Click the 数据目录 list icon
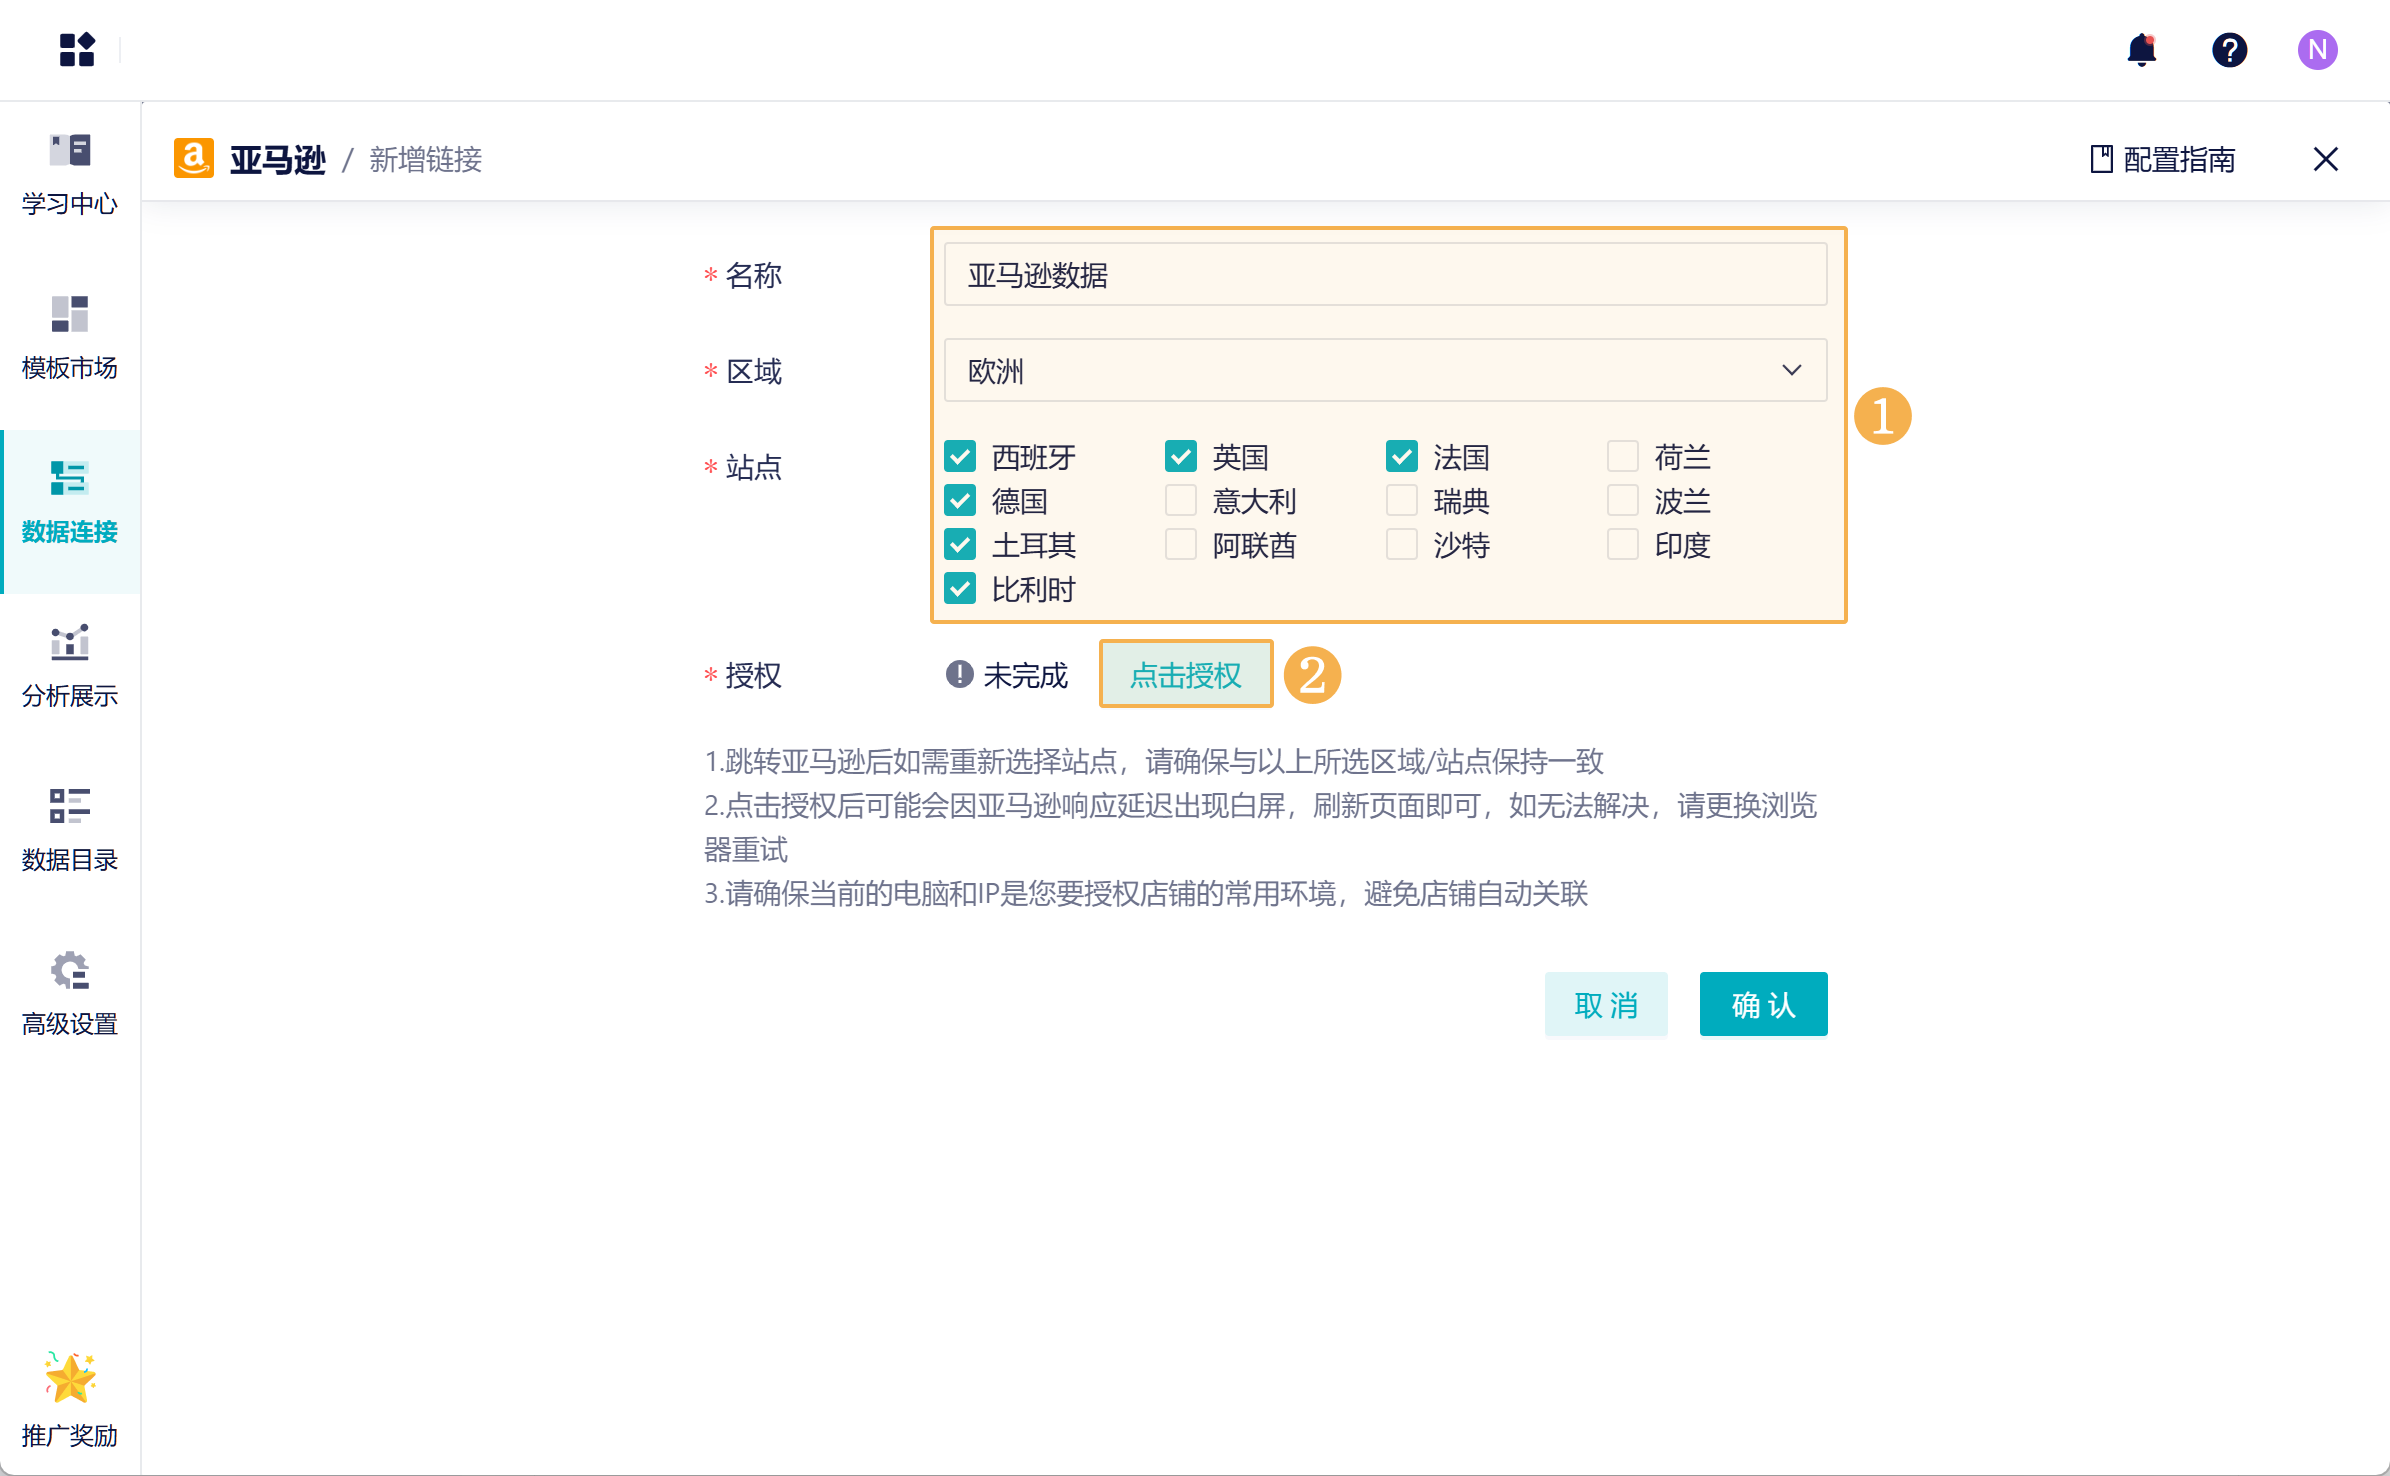The height and width of the screenshot is (1476, 2390). 70,806
